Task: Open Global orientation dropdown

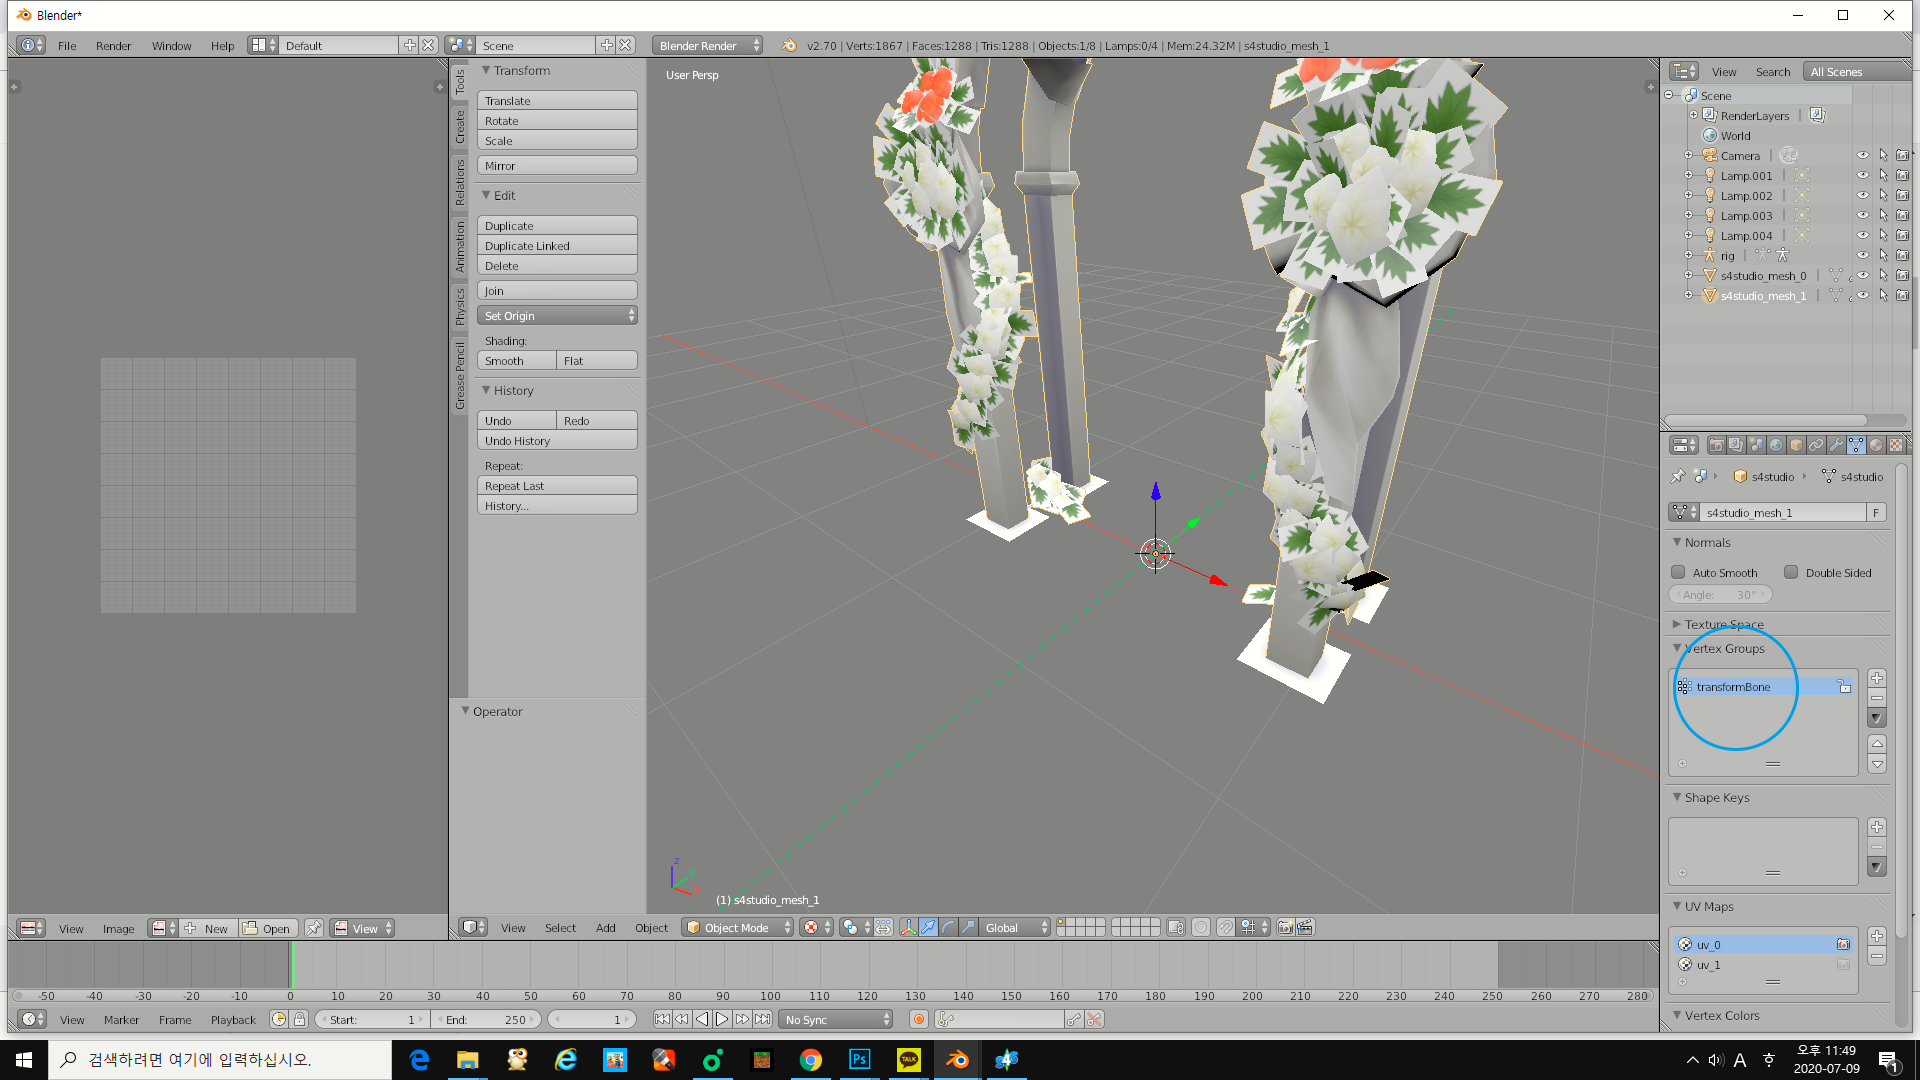Action: 1015,927
